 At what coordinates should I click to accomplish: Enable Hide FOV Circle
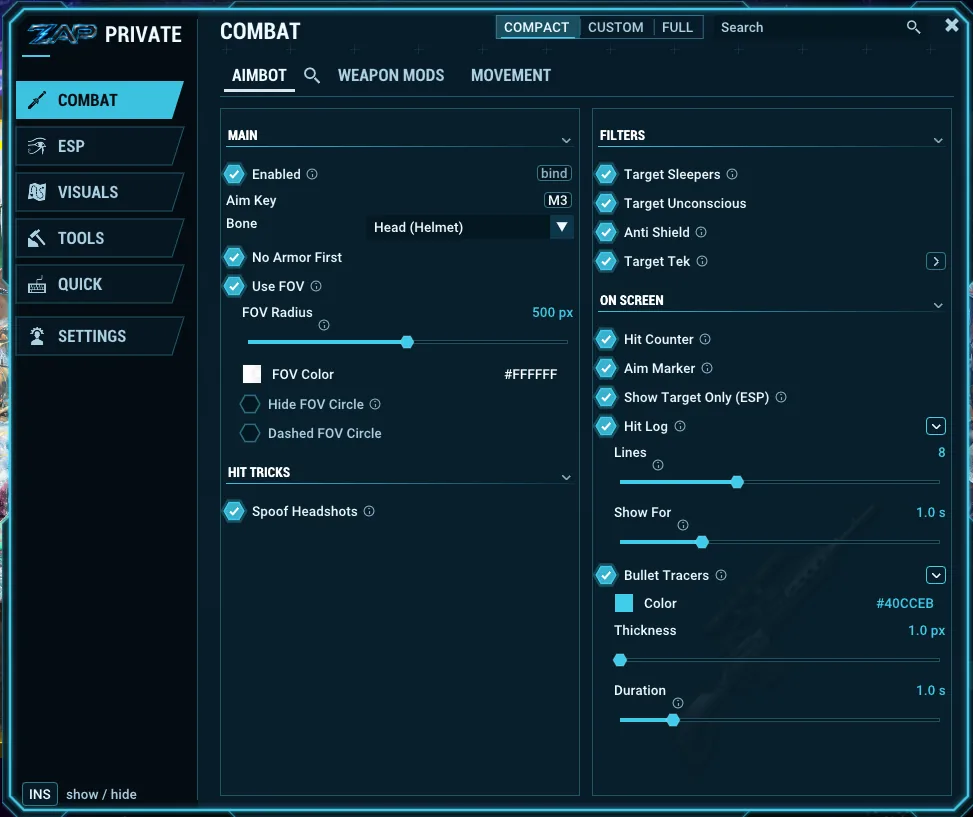pyautogui.click(x=250, y=404)
